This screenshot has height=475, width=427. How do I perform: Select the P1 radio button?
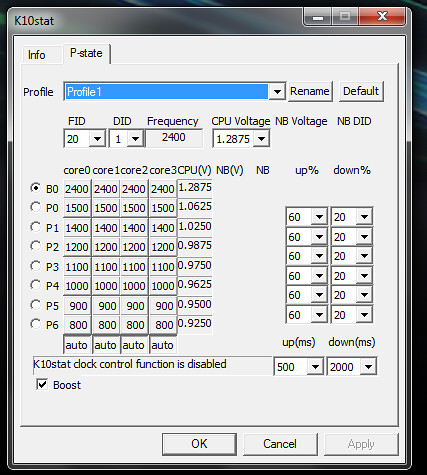pyautogui.click(x=35, y=227)
